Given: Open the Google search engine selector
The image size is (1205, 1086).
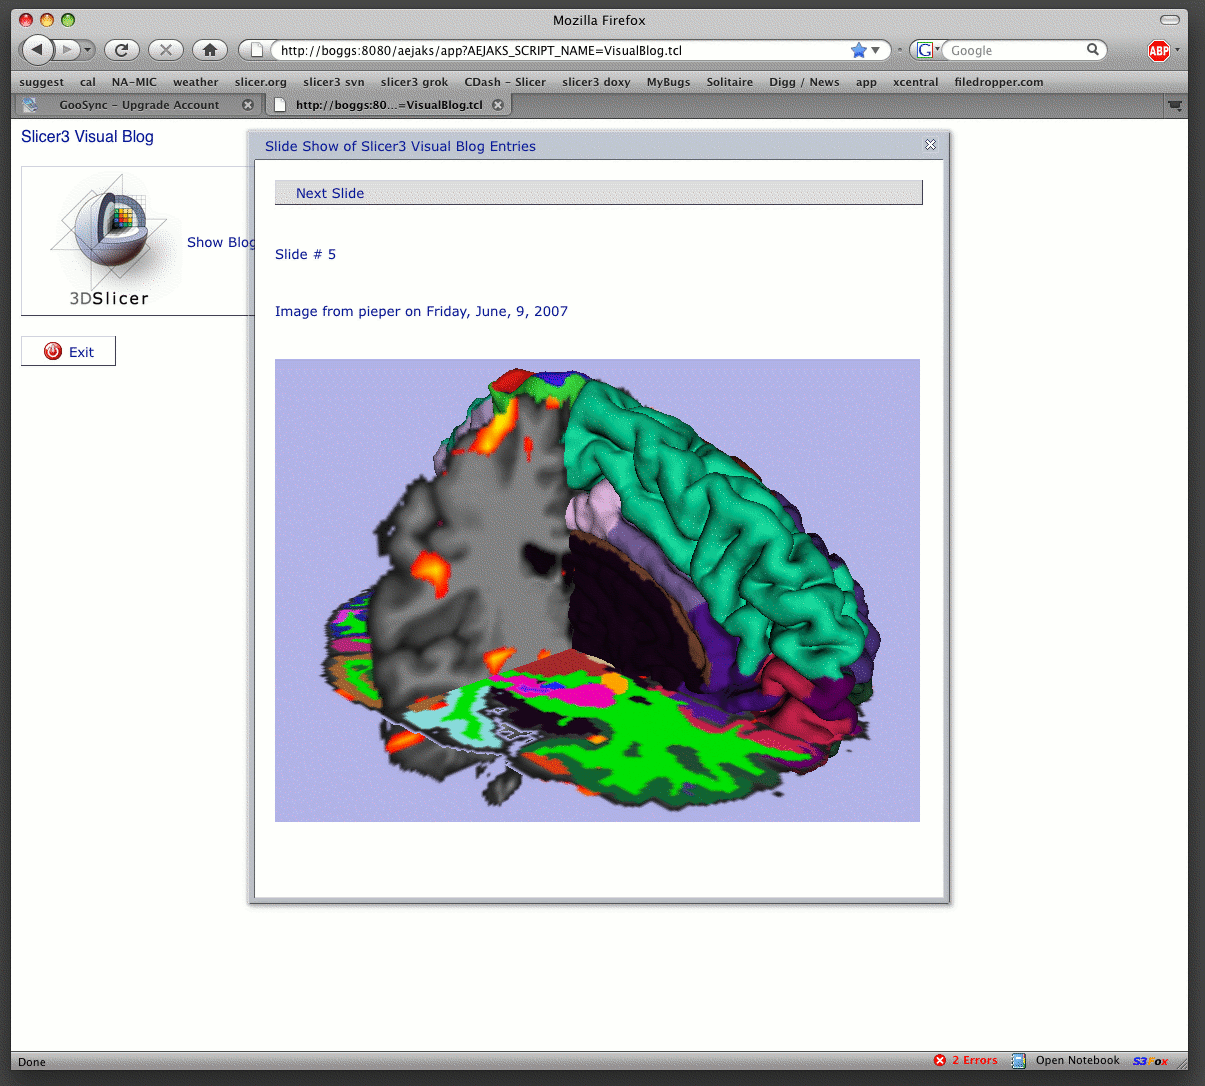Looking at the screenshot, I should 928,50.
